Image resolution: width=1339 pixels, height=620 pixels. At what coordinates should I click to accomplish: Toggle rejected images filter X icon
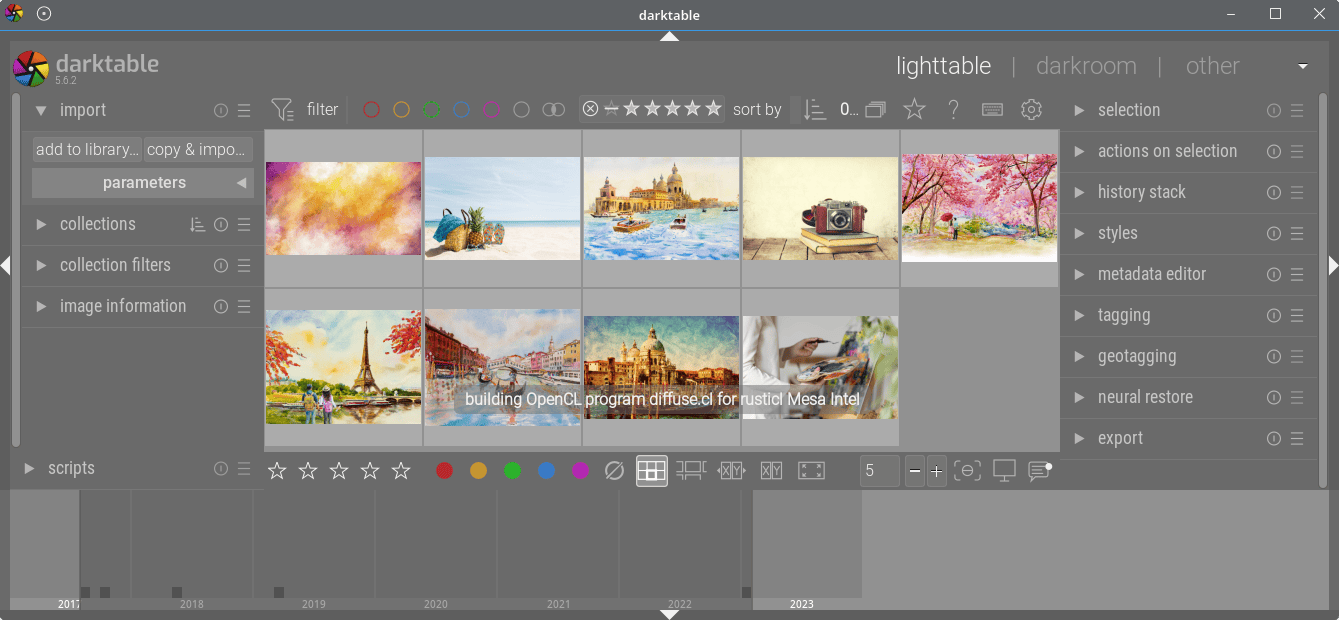tap(590, 109)
